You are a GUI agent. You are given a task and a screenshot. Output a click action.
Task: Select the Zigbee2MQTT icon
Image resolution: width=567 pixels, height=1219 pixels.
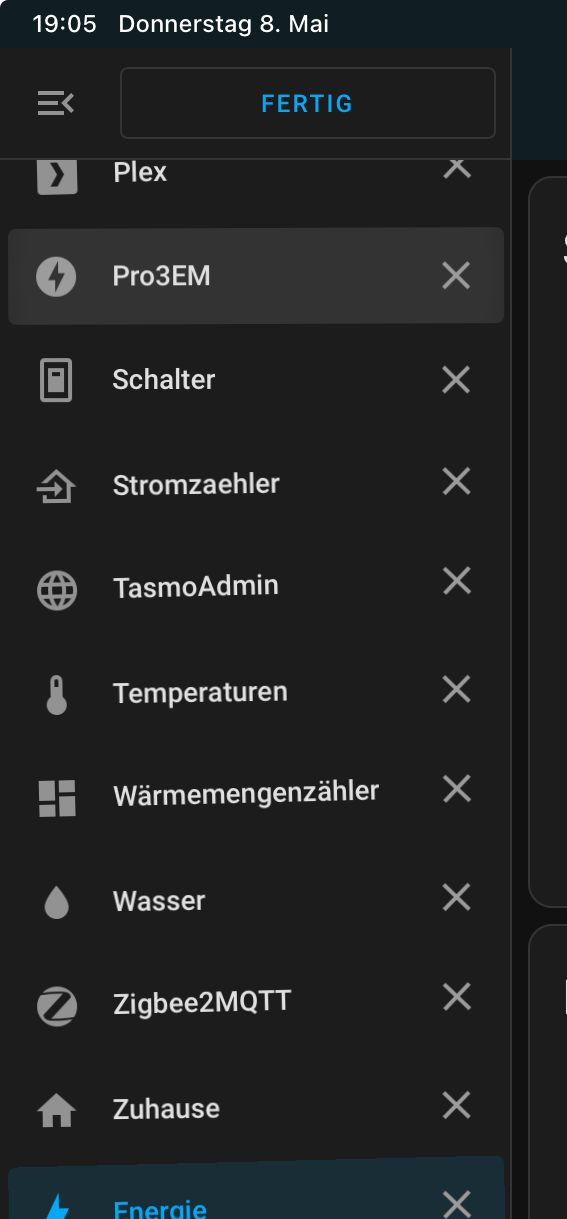tap(57, 1005)
